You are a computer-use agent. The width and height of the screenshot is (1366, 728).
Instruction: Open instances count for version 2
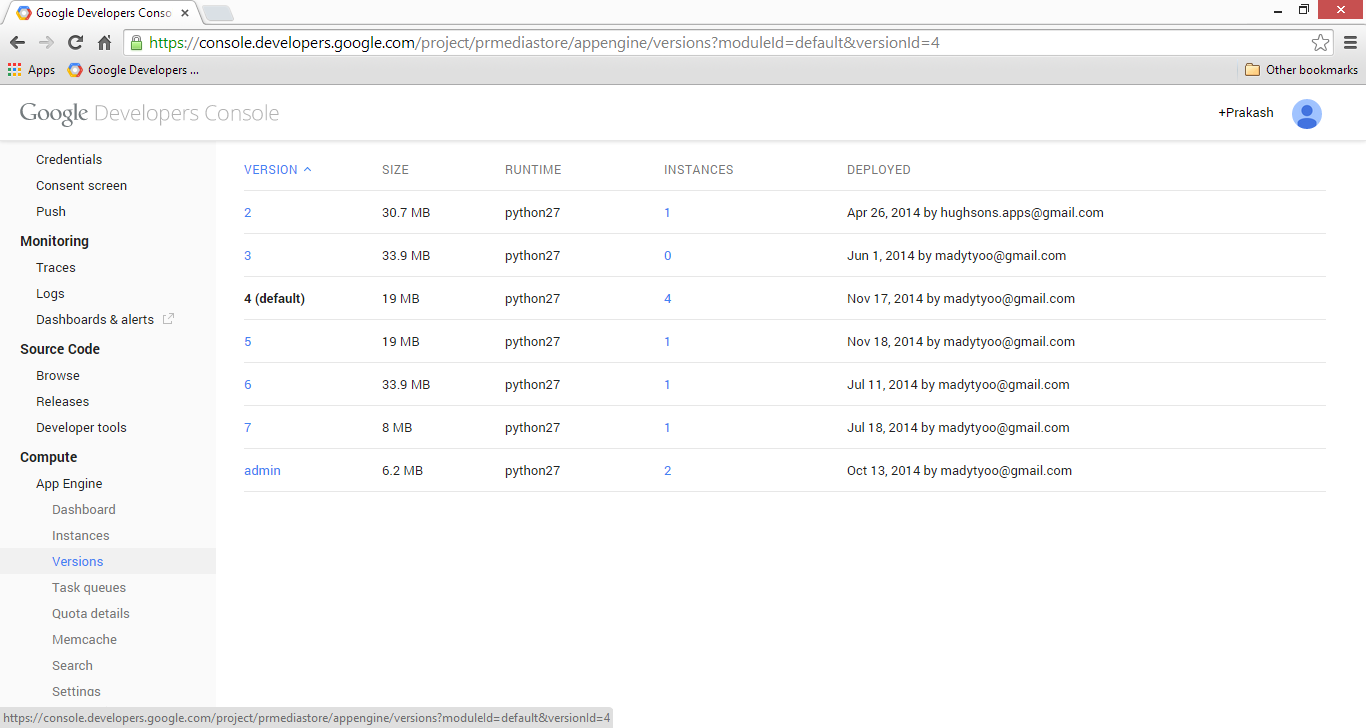(668, 213)
